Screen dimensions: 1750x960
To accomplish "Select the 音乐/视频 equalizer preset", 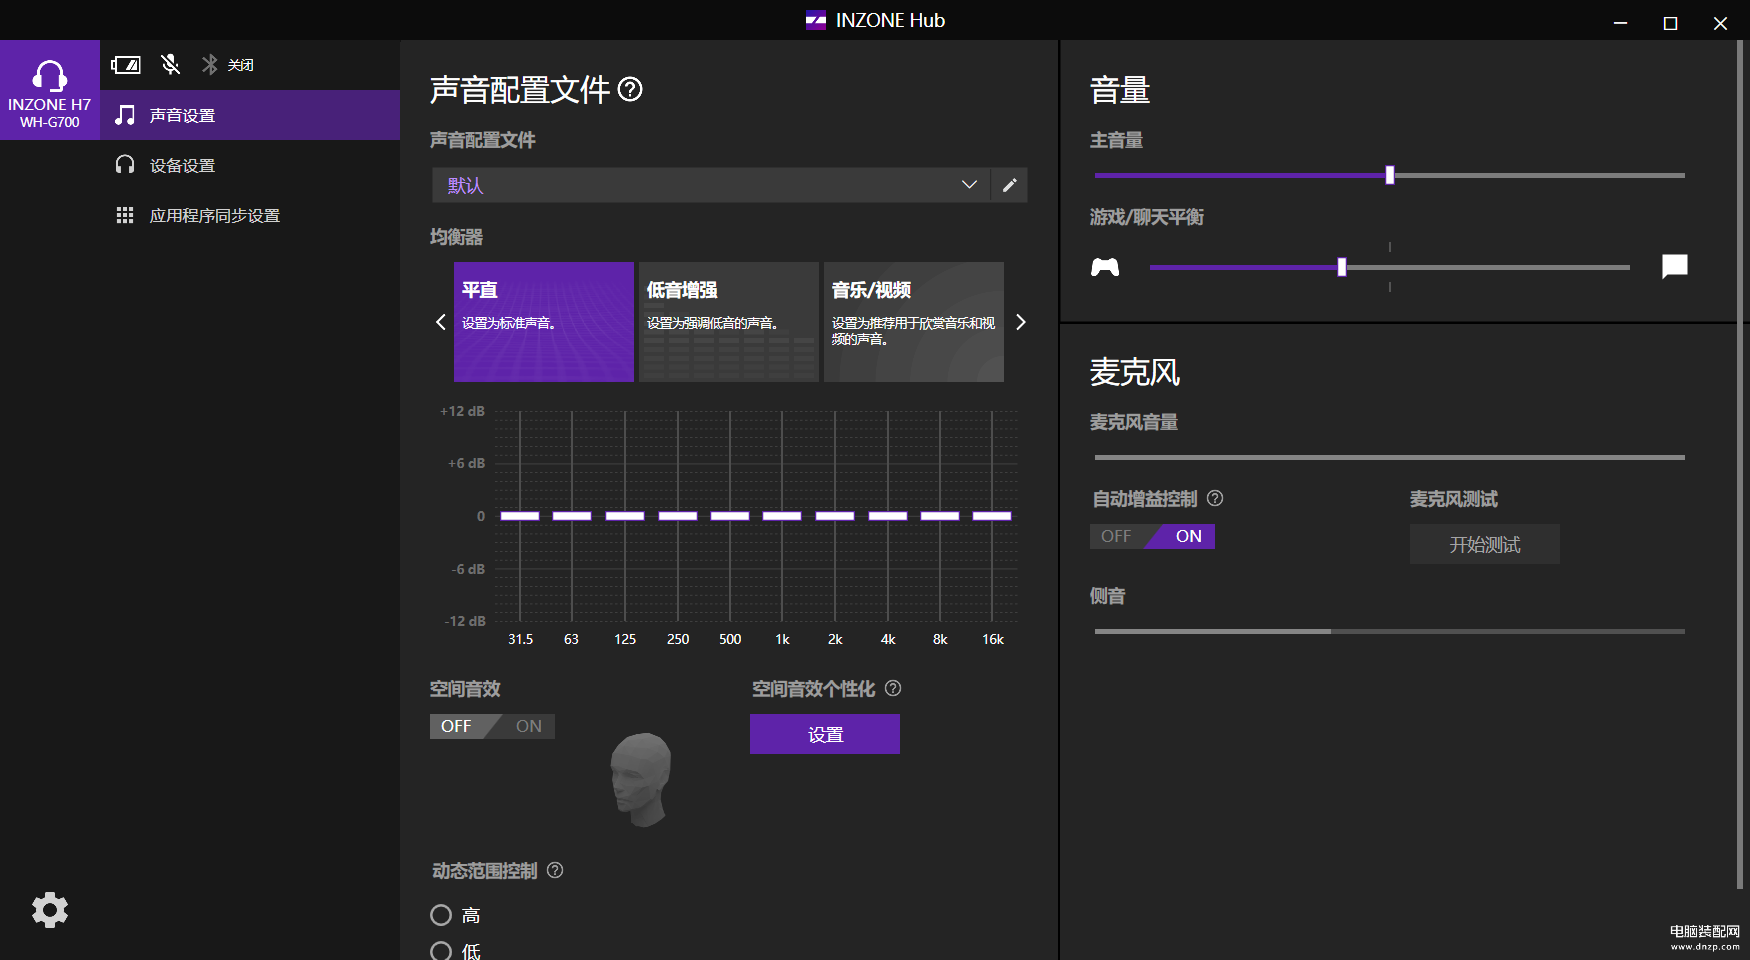I will click(914, 322).
